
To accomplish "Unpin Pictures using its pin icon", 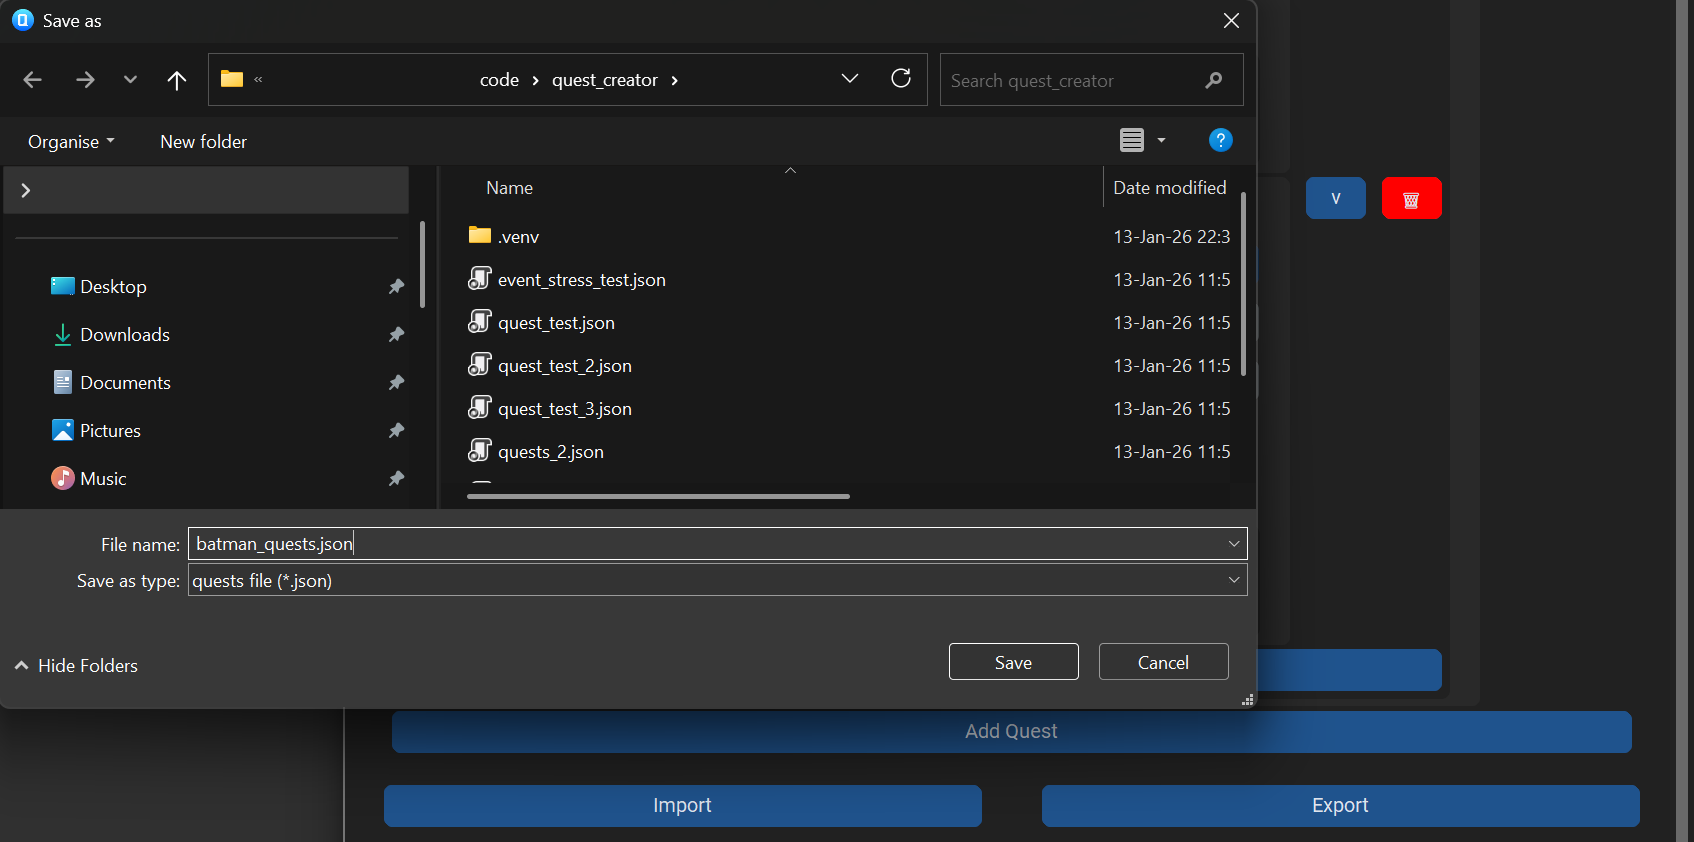I will (396, 431).
